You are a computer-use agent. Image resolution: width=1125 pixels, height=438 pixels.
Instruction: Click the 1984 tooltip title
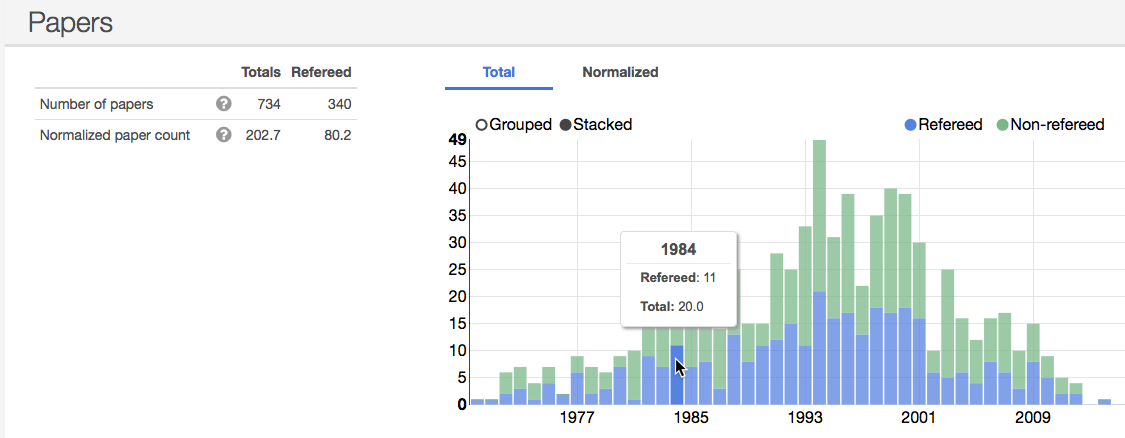point(678,249)
